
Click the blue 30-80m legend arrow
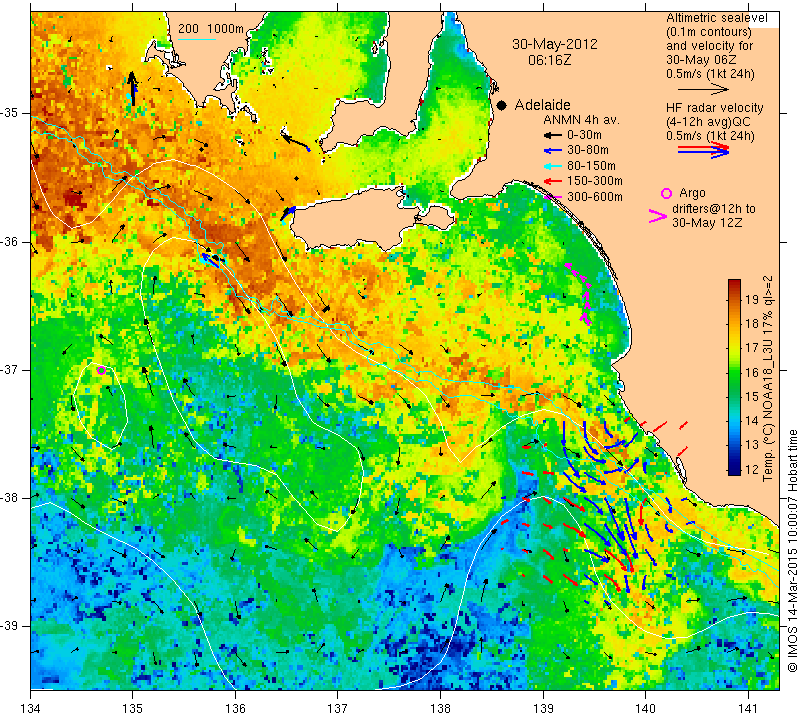[x=552, y=151]
